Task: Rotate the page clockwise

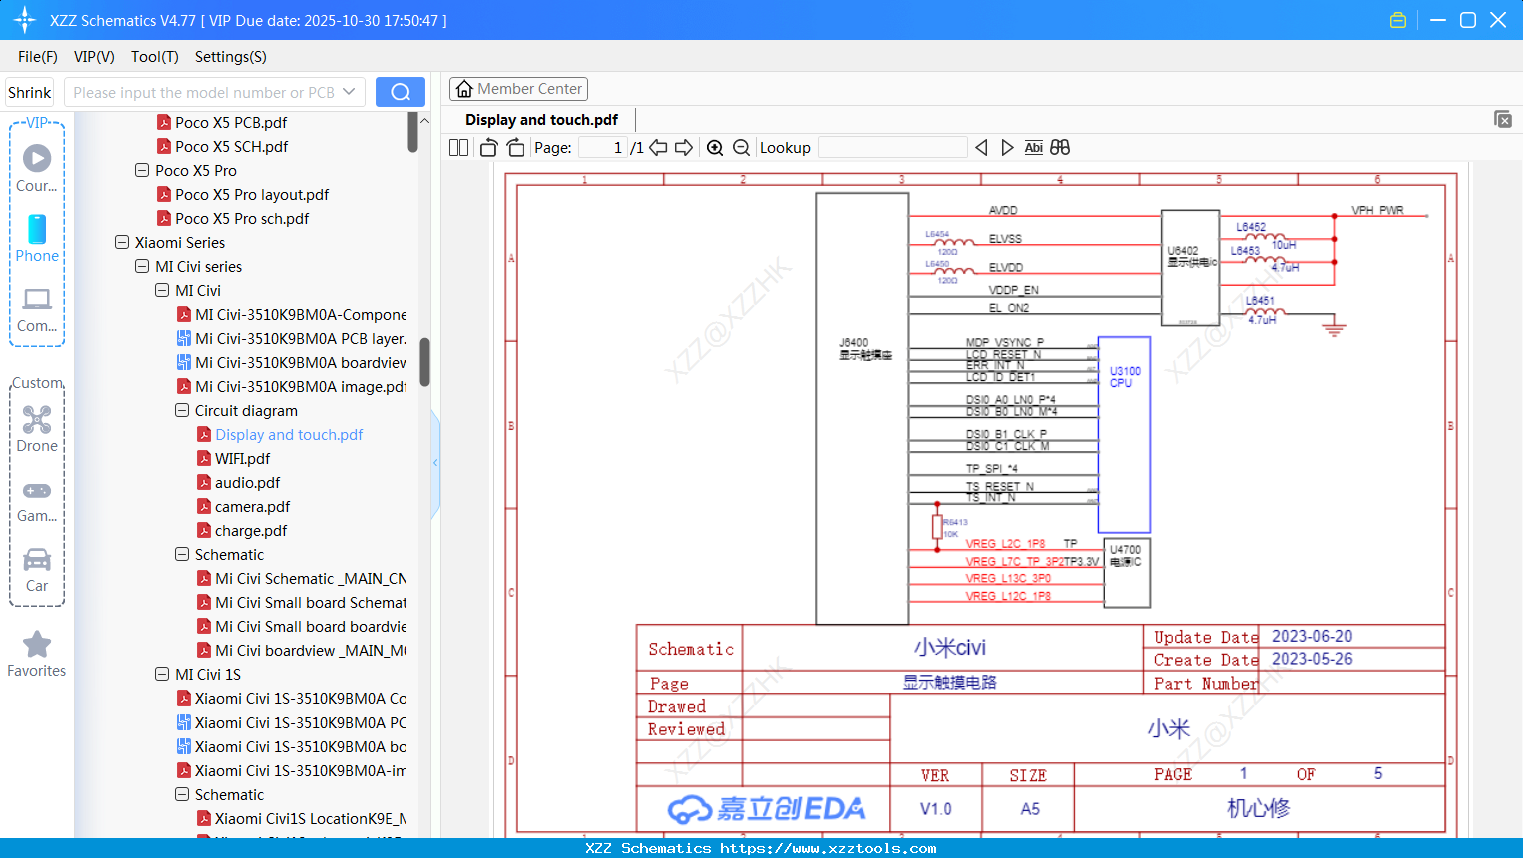Action: [516, 148]
